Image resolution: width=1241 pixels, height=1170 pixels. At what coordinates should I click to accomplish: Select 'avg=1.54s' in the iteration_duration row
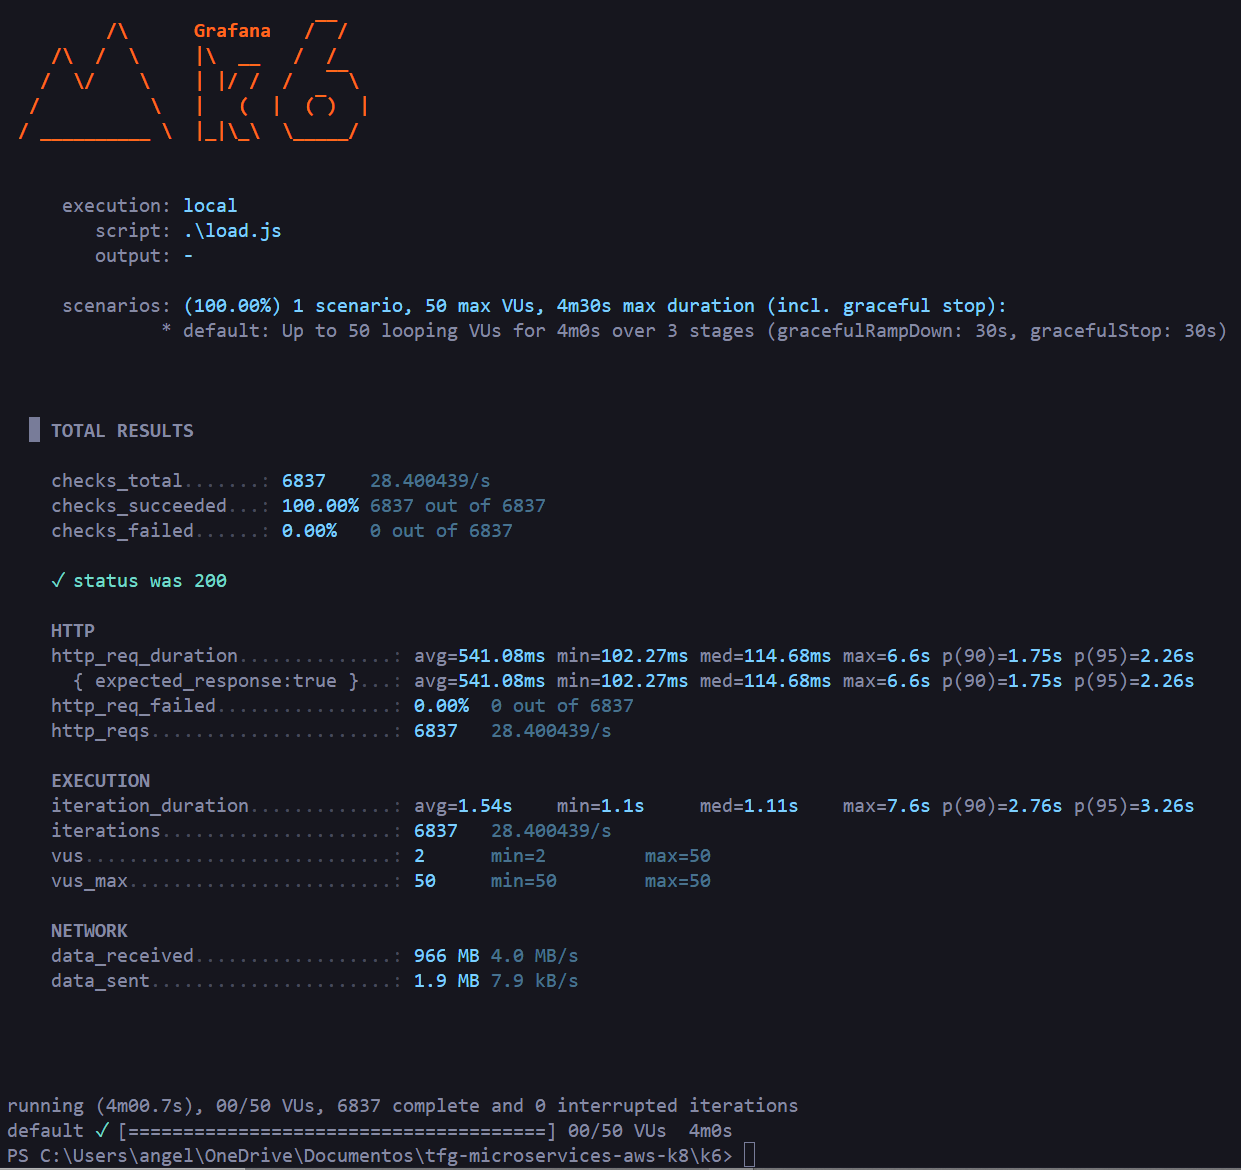[463, 806]
